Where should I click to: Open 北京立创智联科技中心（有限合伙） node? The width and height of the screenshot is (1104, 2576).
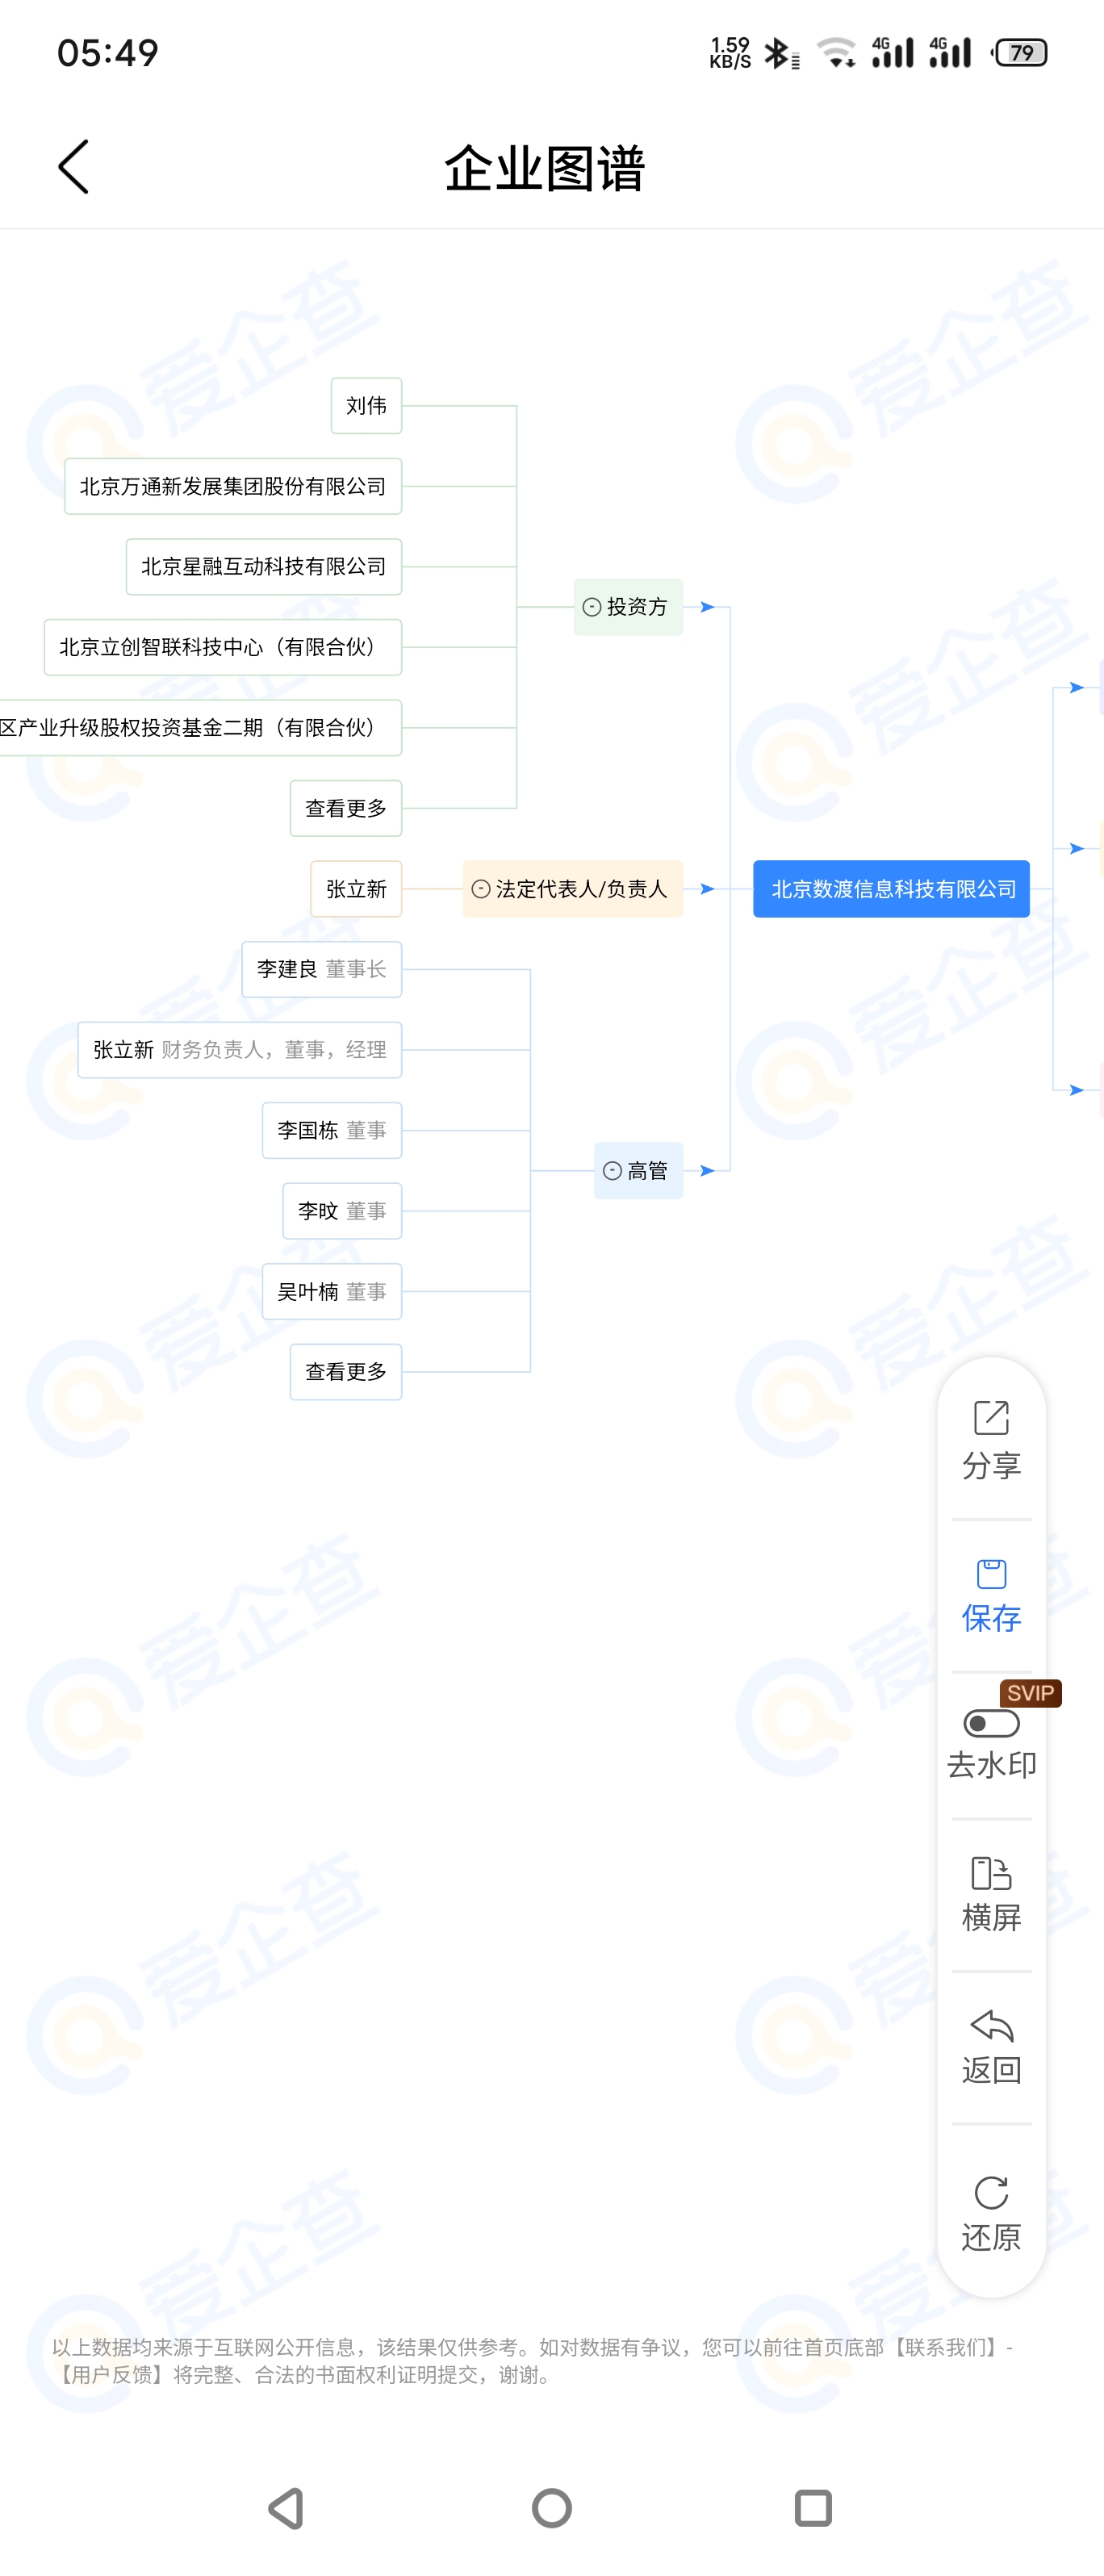click(223, 647)
